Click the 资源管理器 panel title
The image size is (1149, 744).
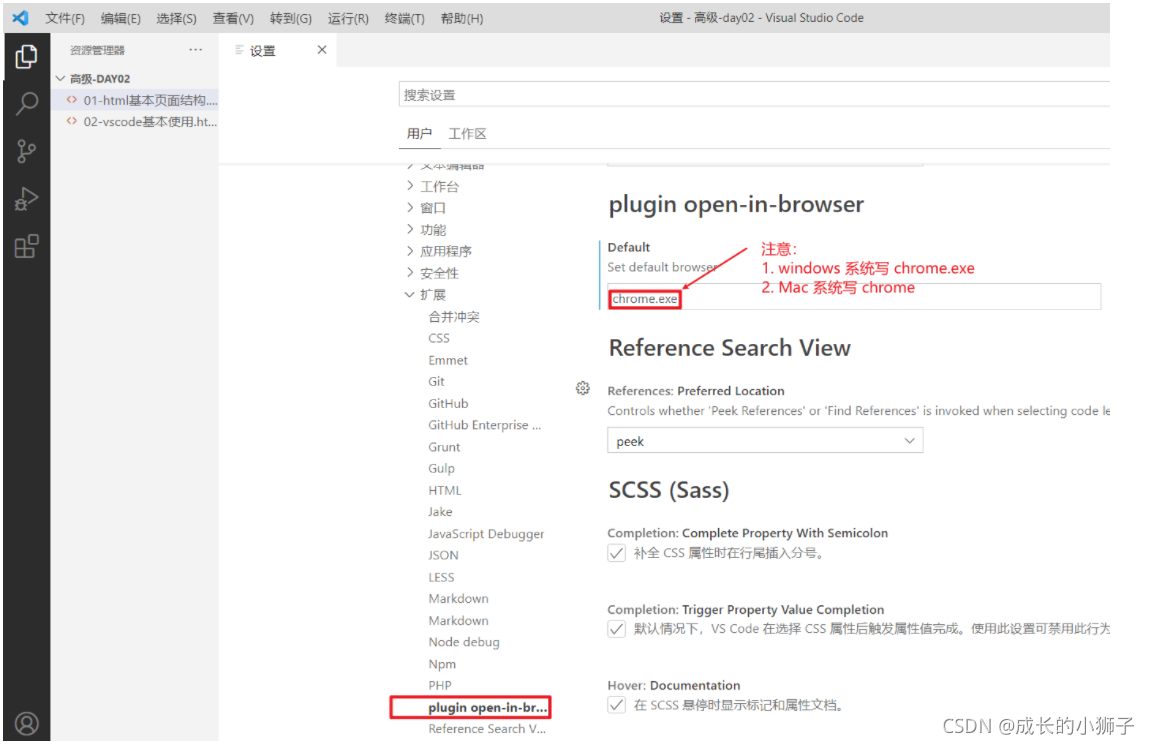97,50
